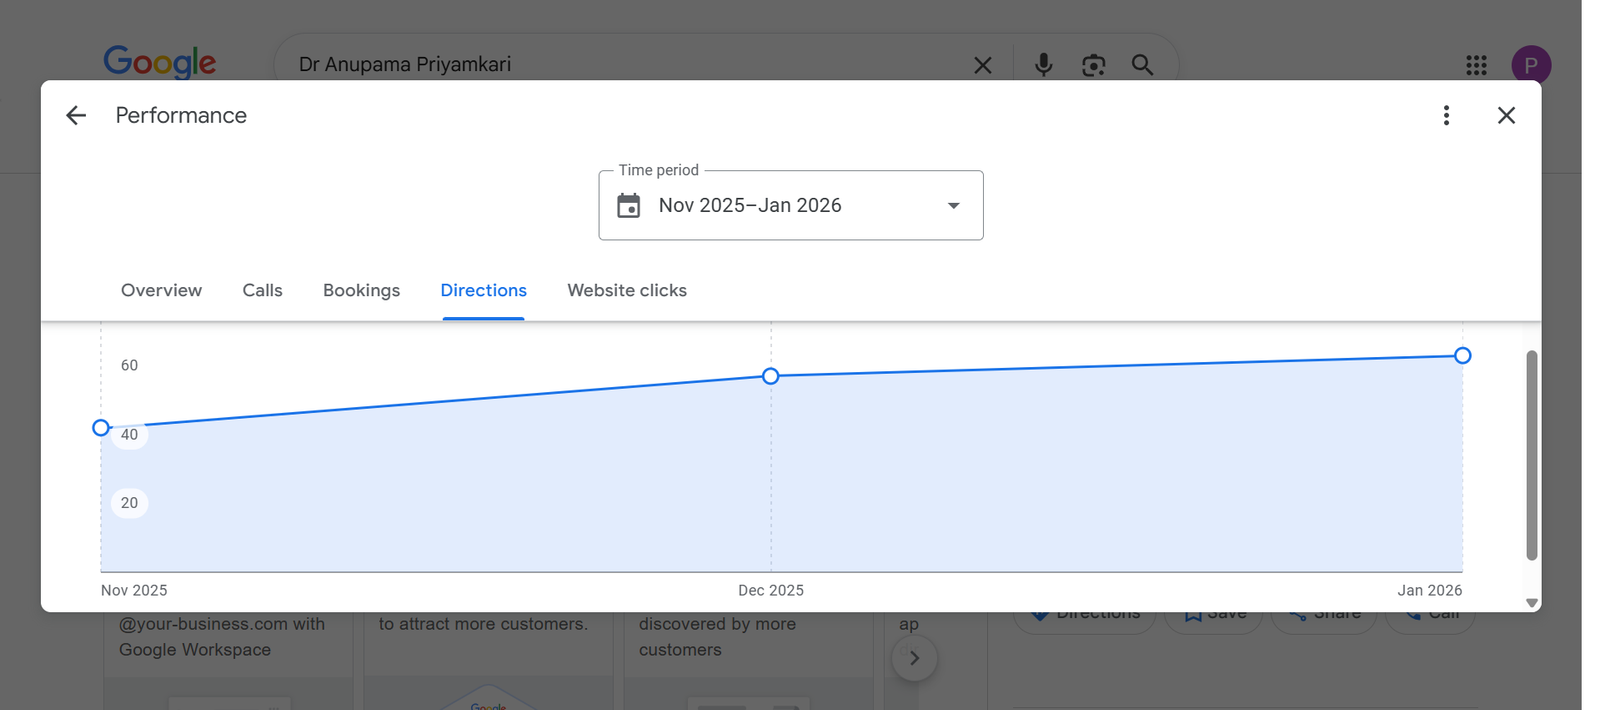Switch to the Calls tab

coord(262,291)
